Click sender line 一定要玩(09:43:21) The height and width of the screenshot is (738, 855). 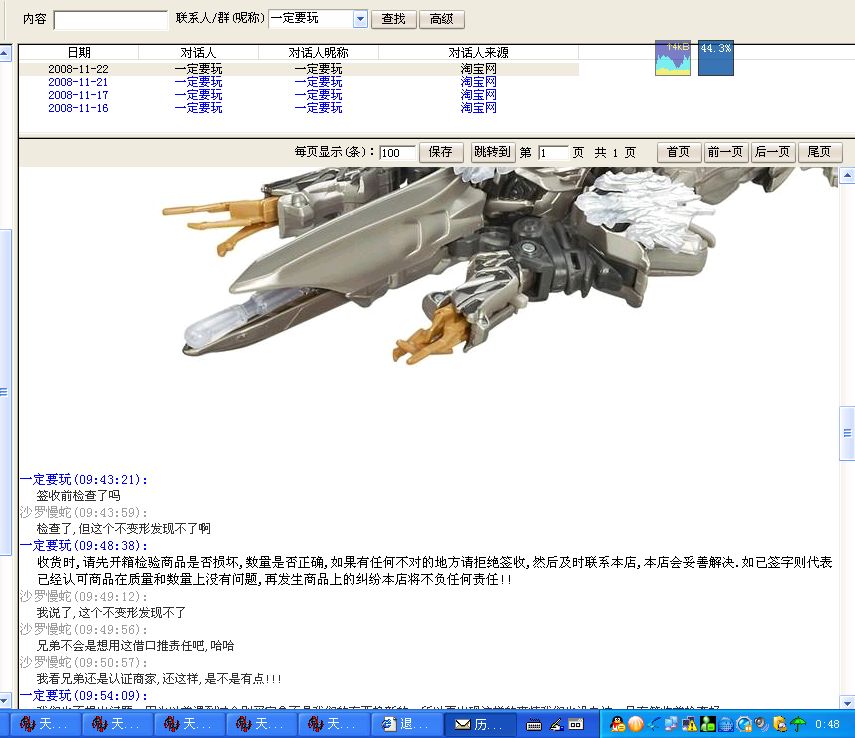83,479
